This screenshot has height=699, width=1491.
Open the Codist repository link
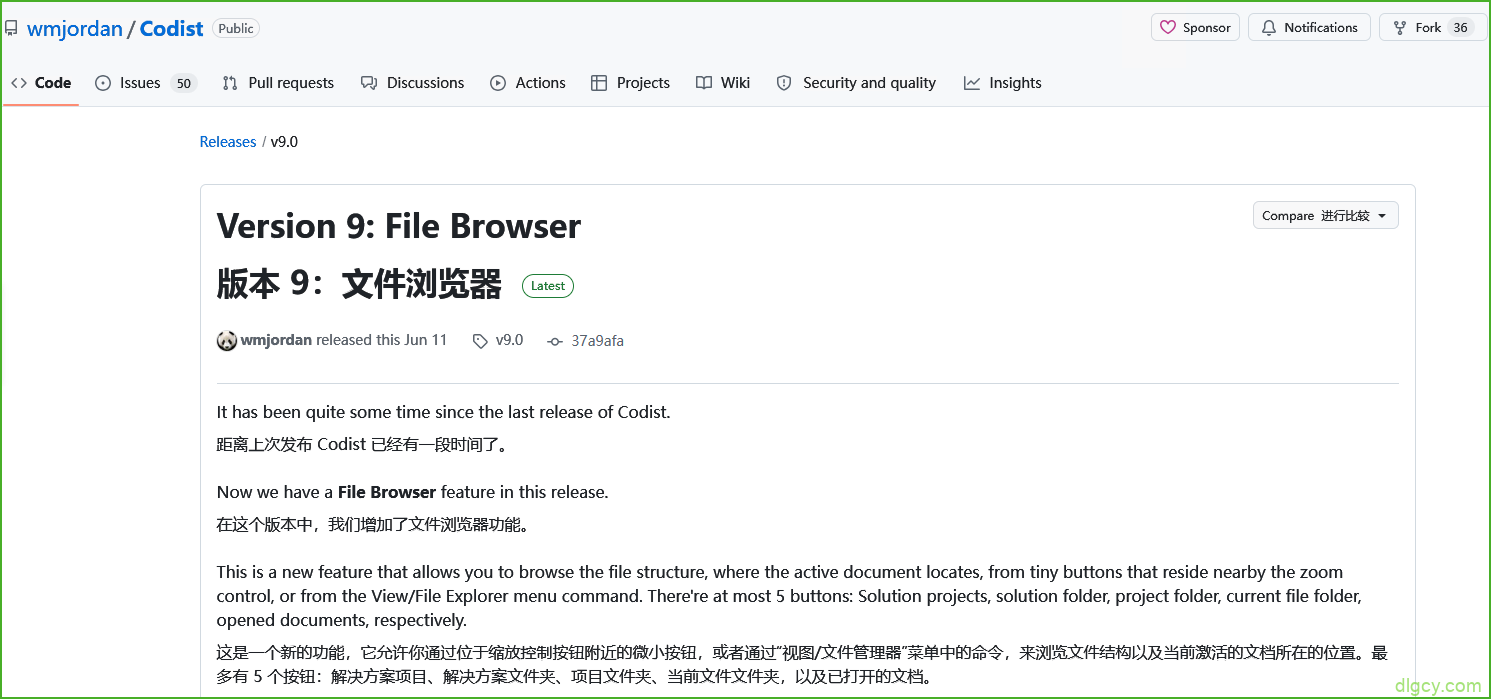[171, 28]
